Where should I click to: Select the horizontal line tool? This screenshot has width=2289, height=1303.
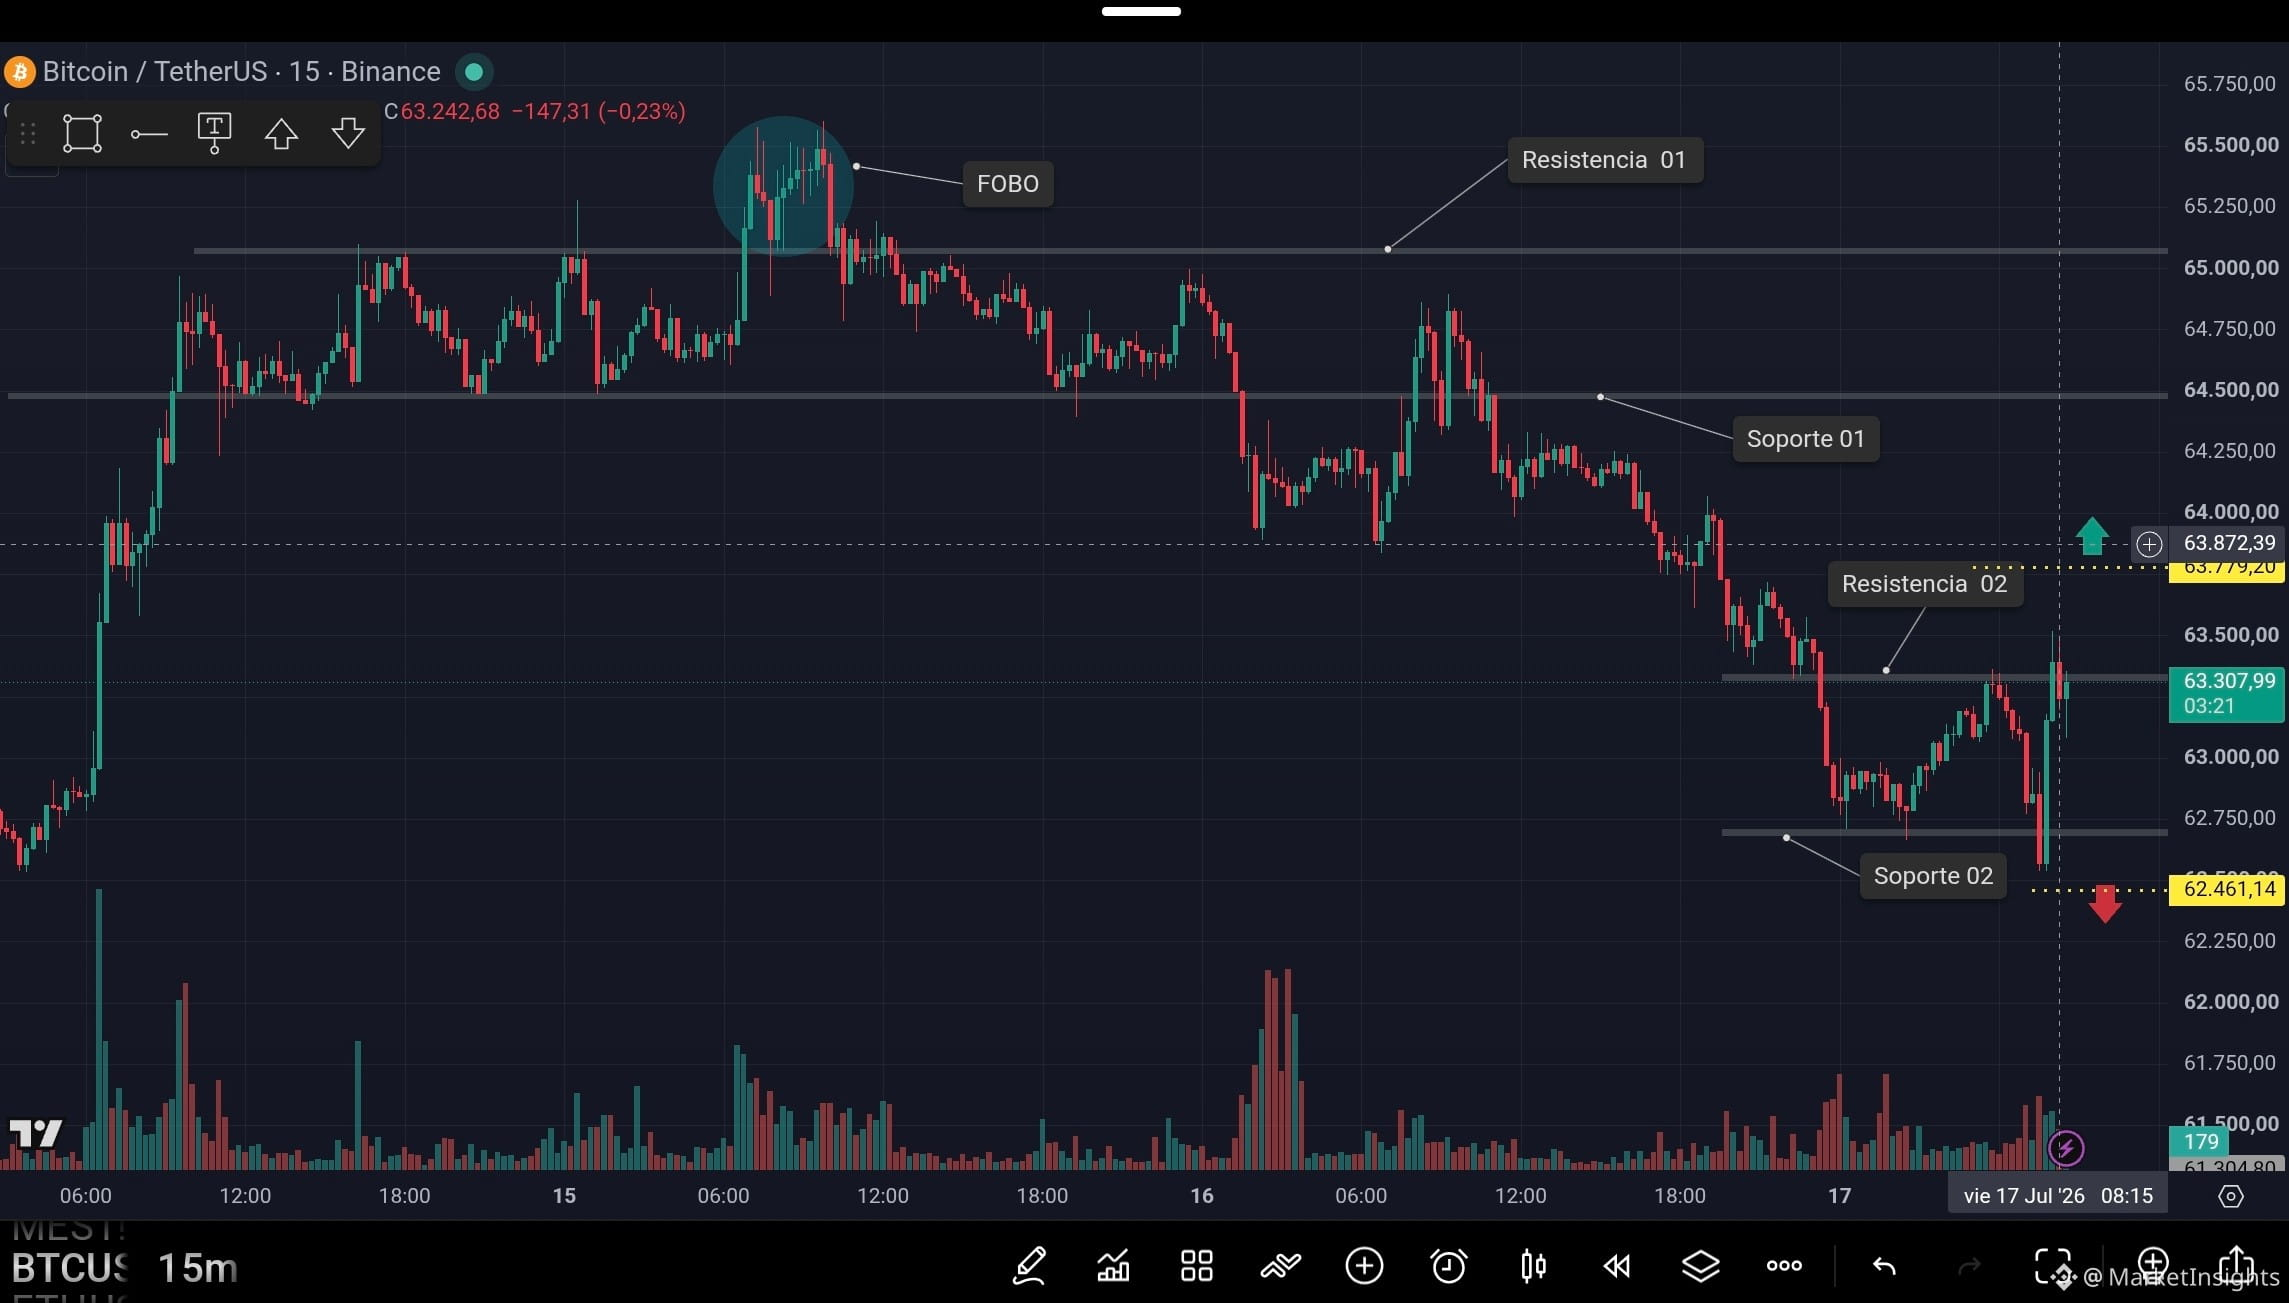tap(149, 134)
